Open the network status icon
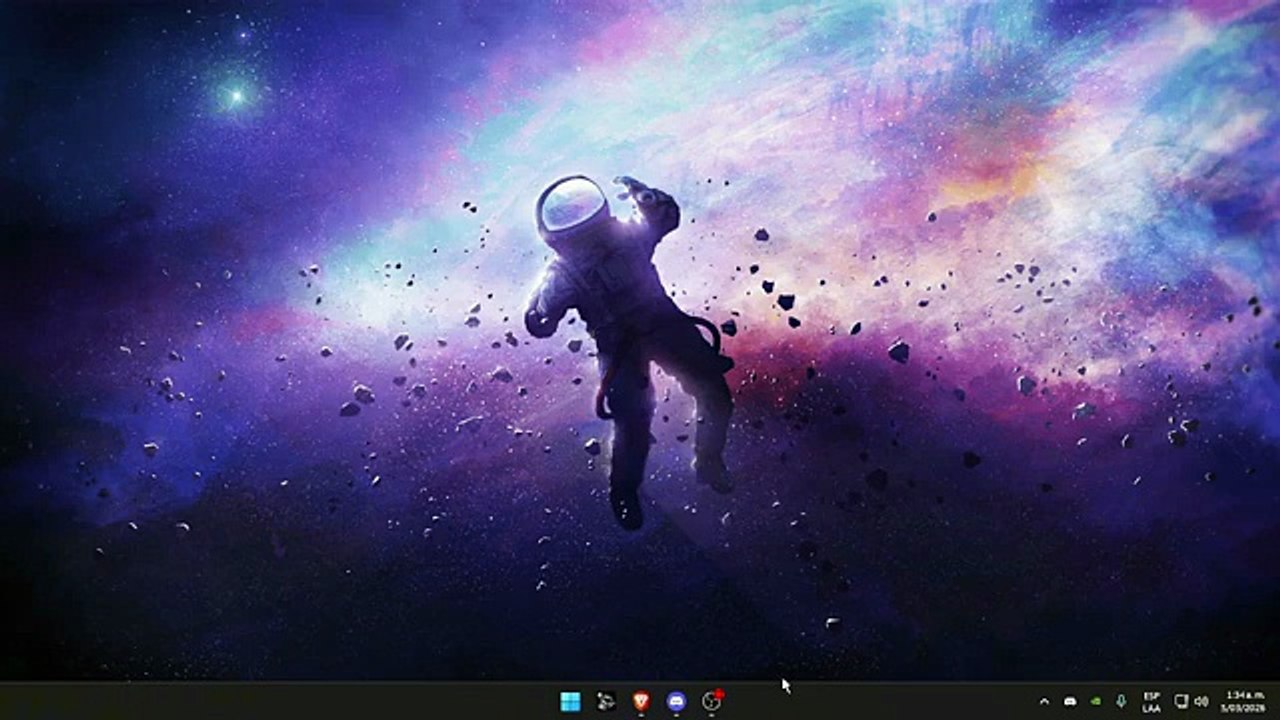The height and width of the screenshot is (720, 1280). pos(1181,701)
